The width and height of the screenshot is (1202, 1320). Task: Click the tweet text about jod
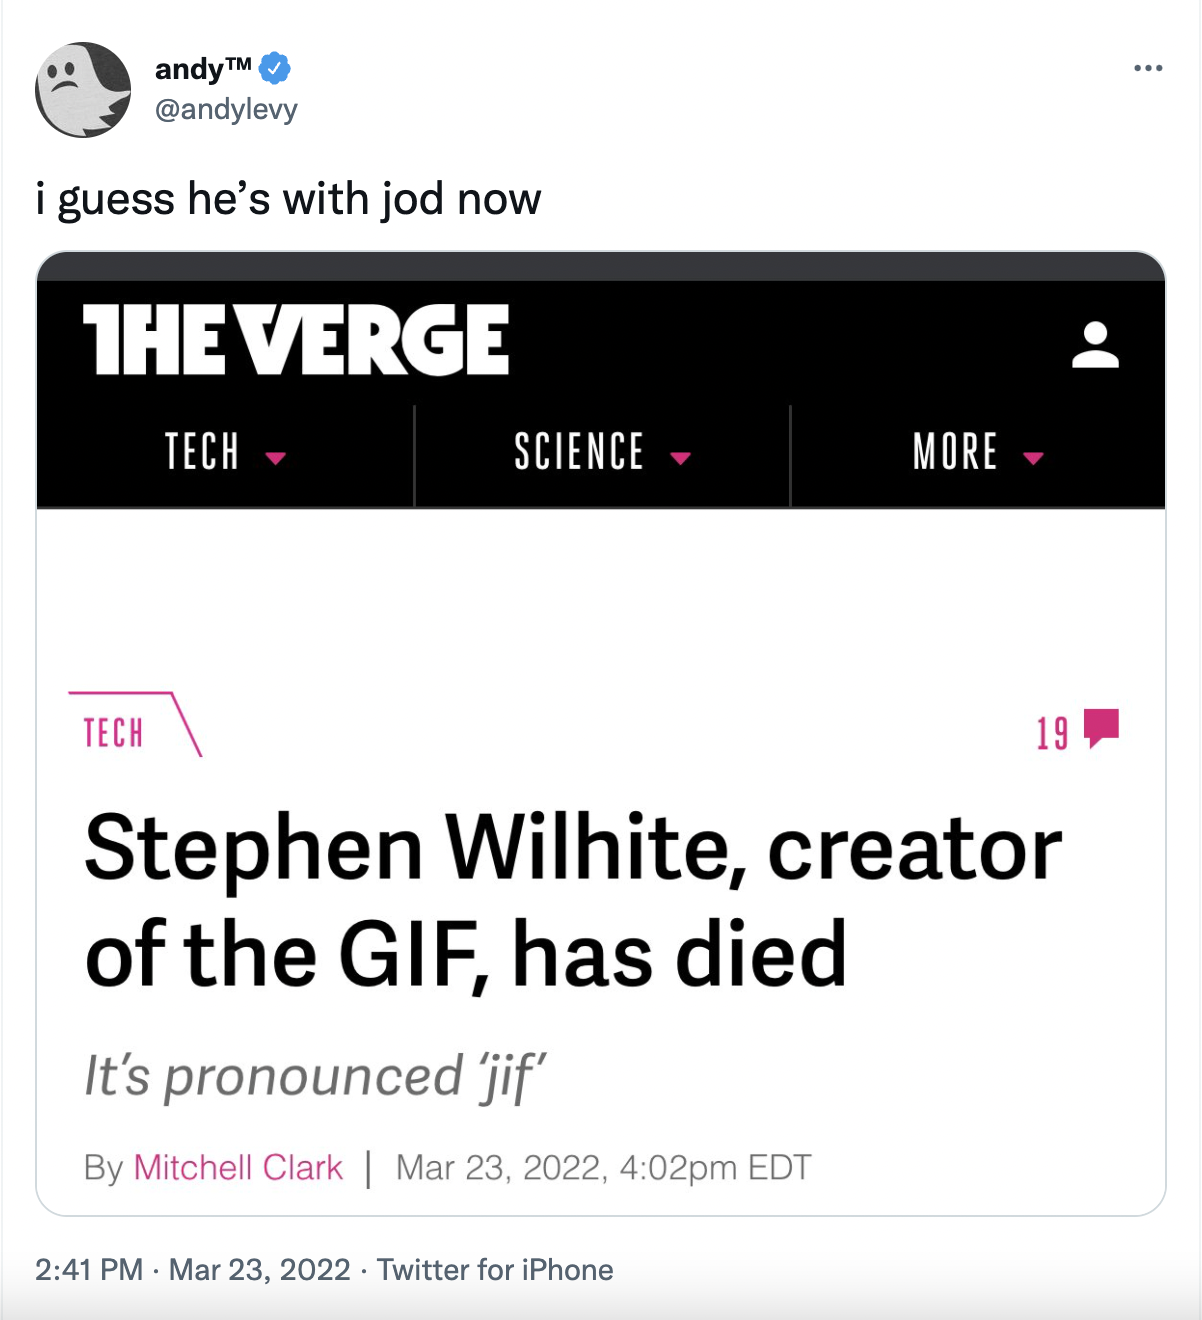(288, 198)
